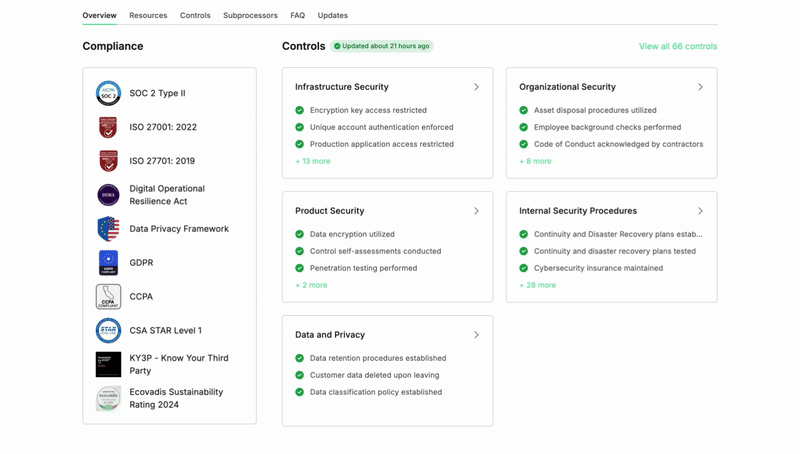
Task: Open Ecovadis Sustainability Rating 2024 entry
Action: click(x=176, y=398)
